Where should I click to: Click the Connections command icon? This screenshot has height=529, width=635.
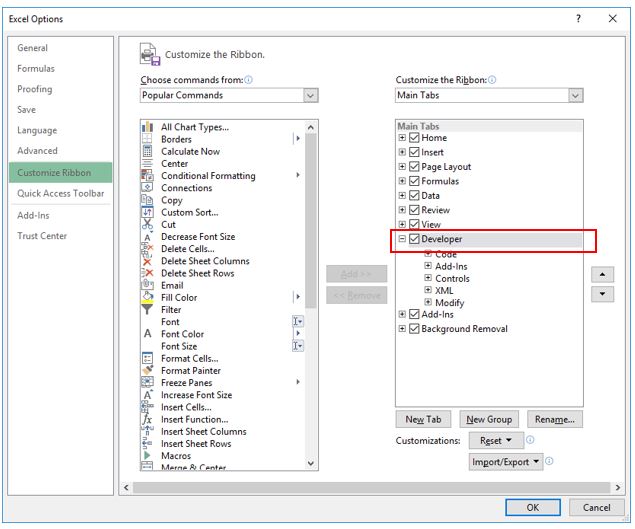click(147, 188)
